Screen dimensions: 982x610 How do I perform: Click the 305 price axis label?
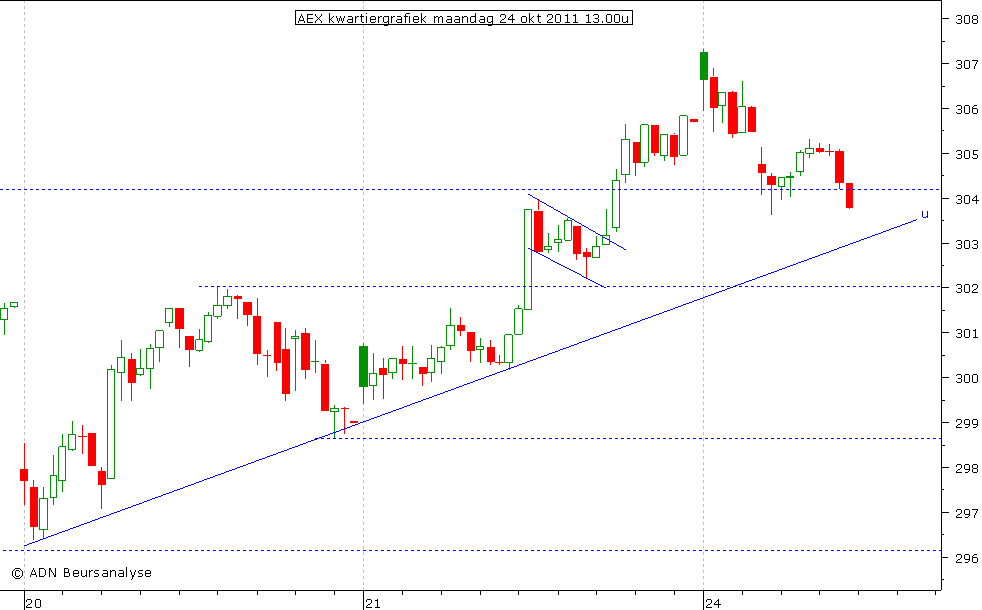point(966,154)
